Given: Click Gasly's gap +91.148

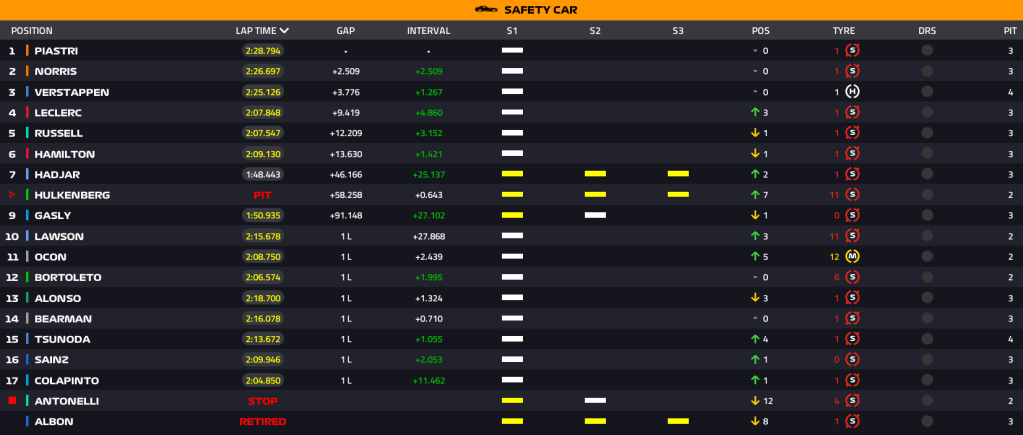Looking at the screenshot, I should point(346,215).
